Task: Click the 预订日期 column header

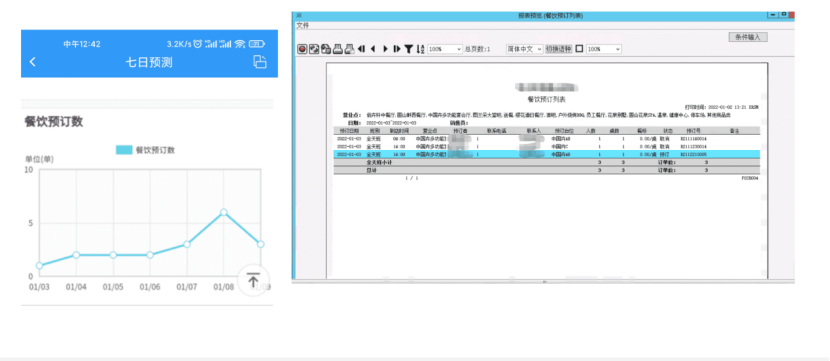Action: point(348,130)
